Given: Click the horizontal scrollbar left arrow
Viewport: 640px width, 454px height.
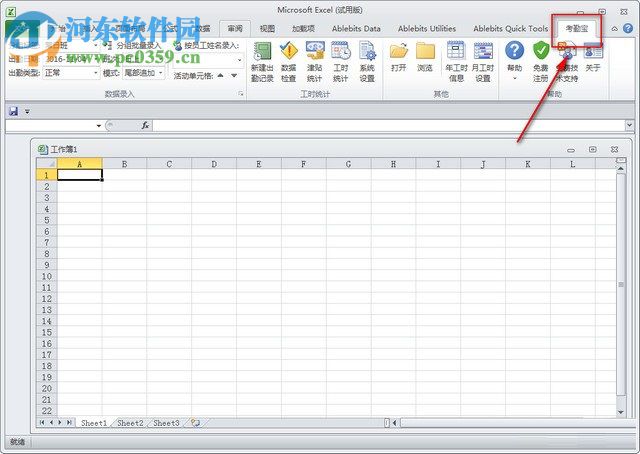Looking at the screenshot, I should (x=395, y=423).
